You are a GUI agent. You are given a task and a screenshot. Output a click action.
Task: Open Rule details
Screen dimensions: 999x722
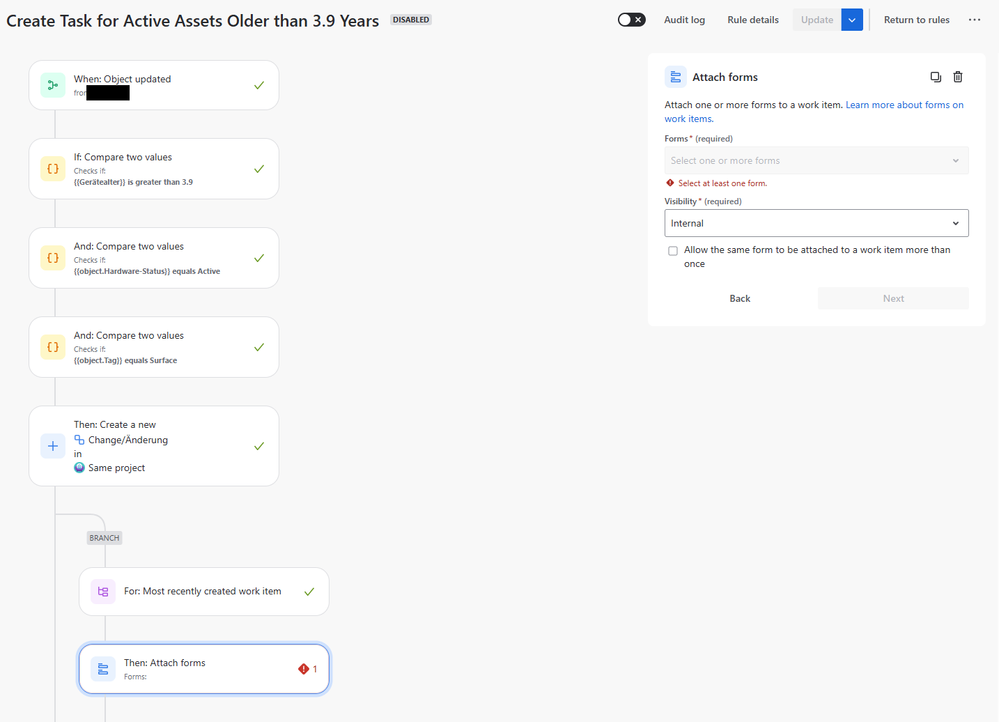click(753, 20)
